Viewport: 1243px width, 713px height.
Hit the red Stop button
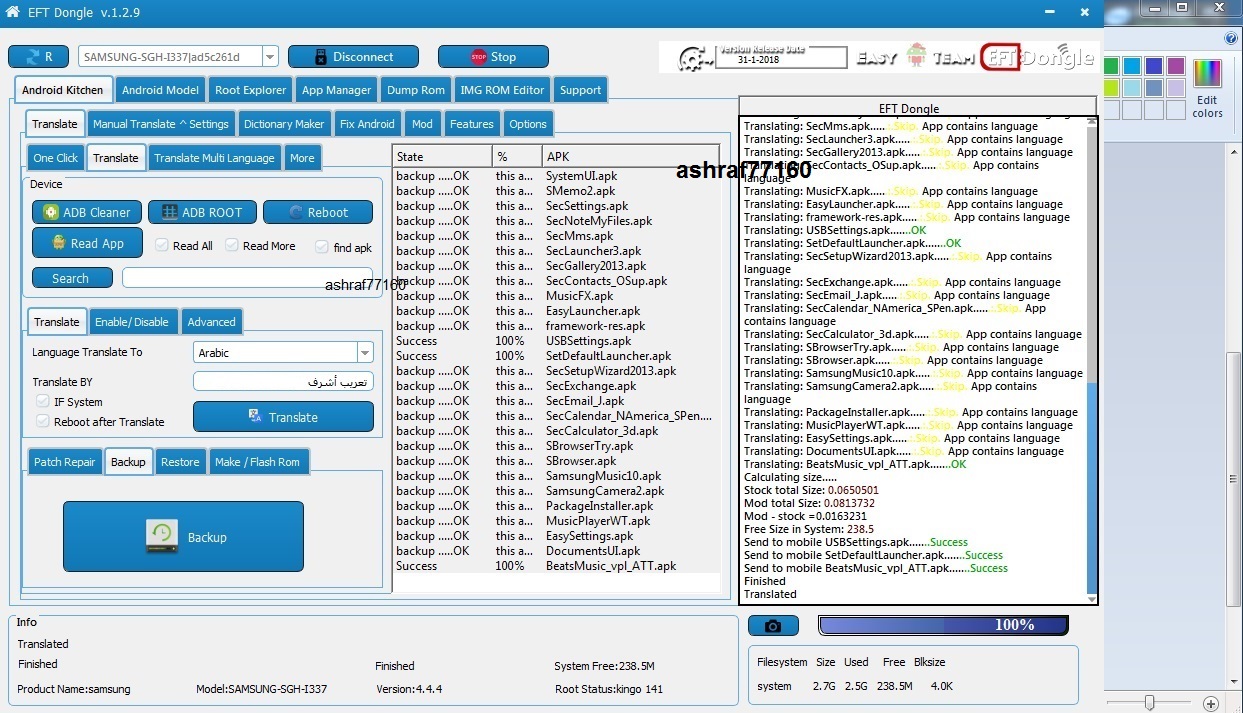tap(493, 57)
